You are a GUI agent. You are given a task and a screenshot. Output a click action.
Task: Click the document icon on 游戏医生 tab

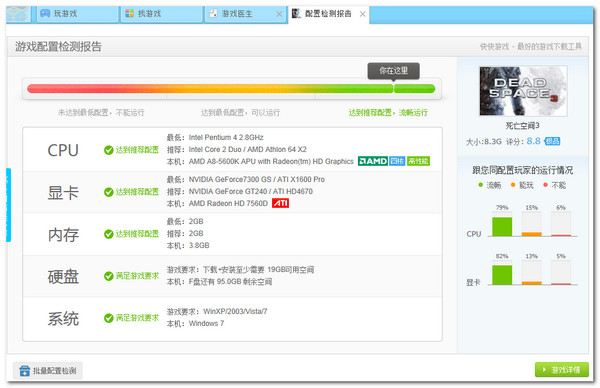(214, 13)
